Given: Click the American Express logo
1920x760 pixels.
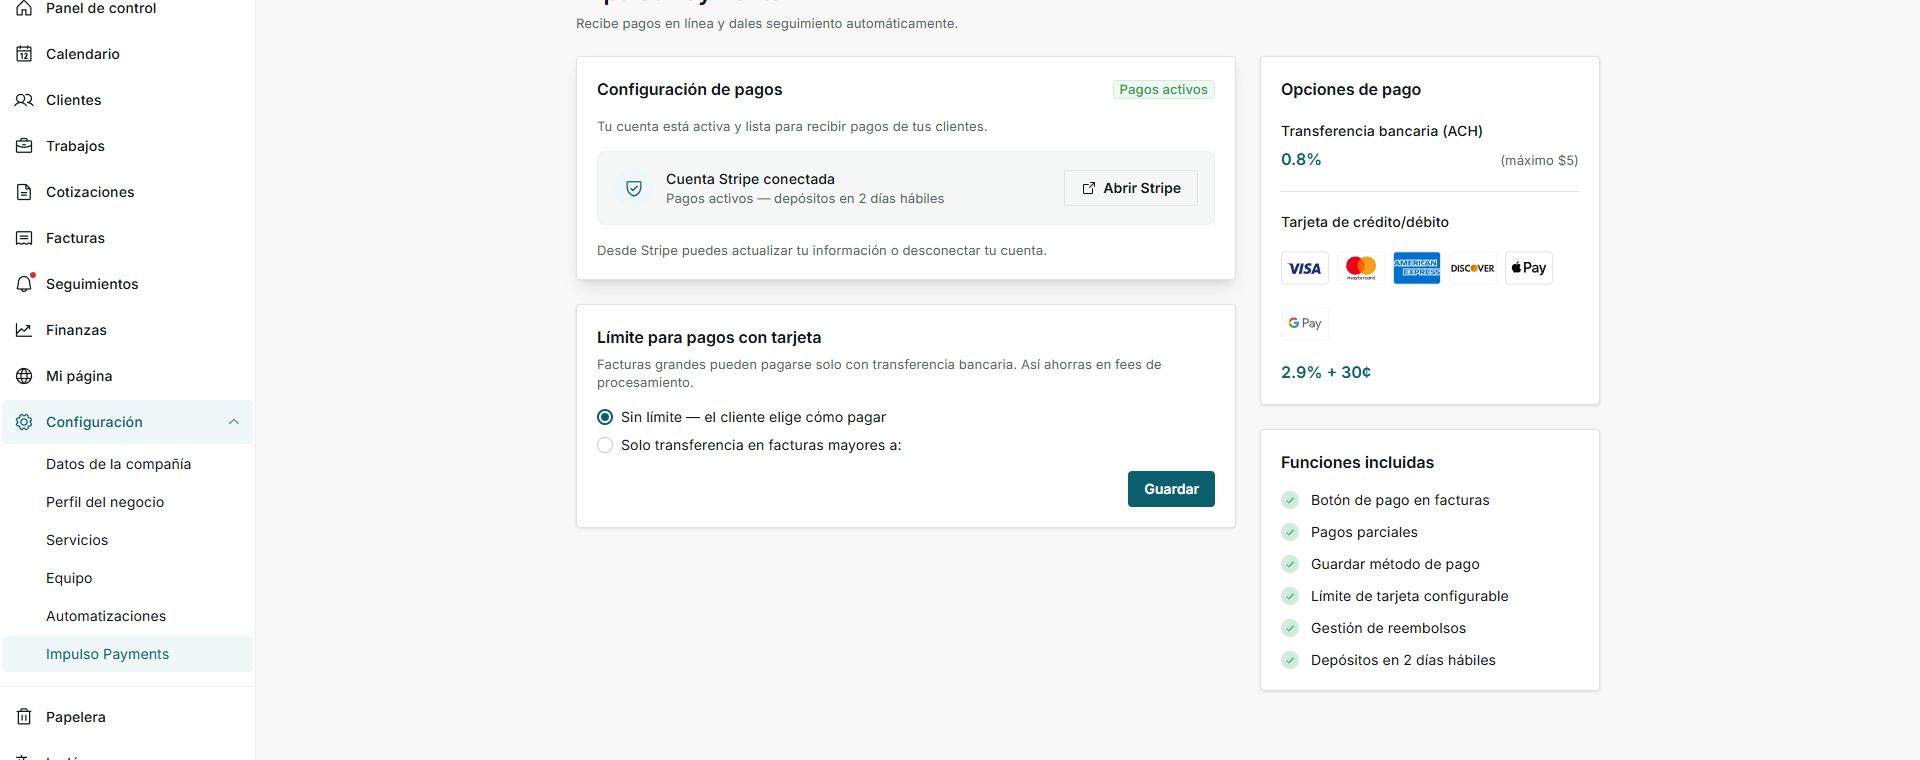Looking at the screenshot, I should pos(1417,268).
